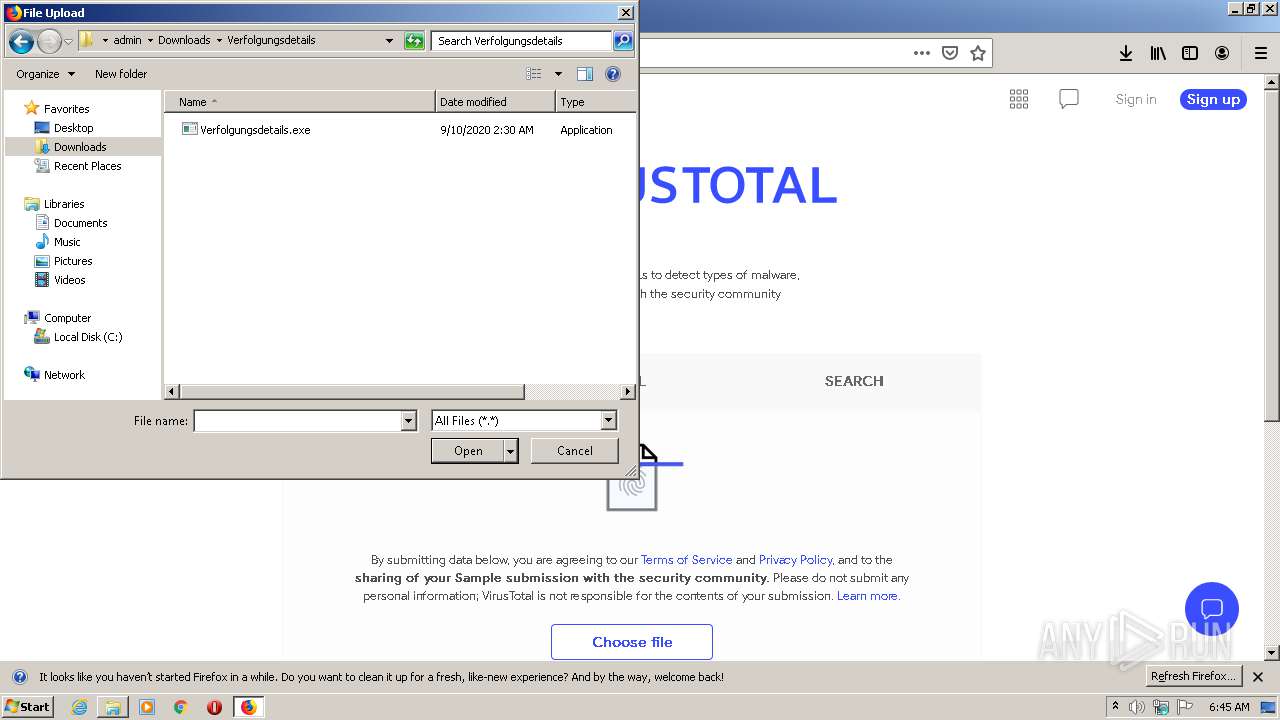Open File name dropdown arrow
Image resolution: width=1280 pixels, height=720 pixels.
408,421
